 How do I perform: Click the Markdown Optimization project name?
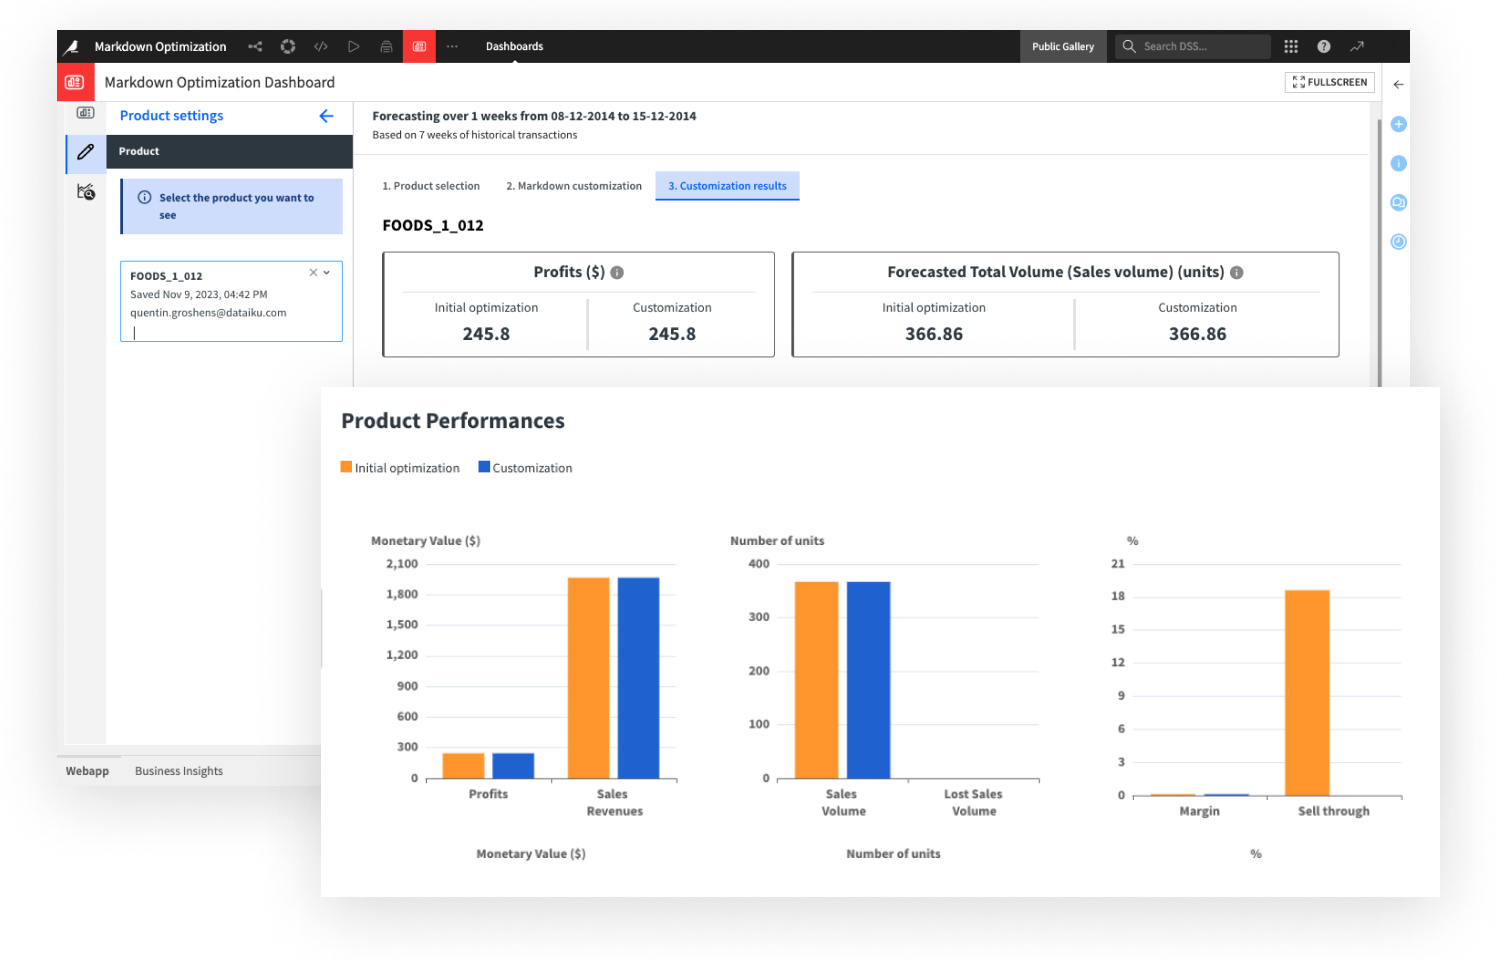160,47
